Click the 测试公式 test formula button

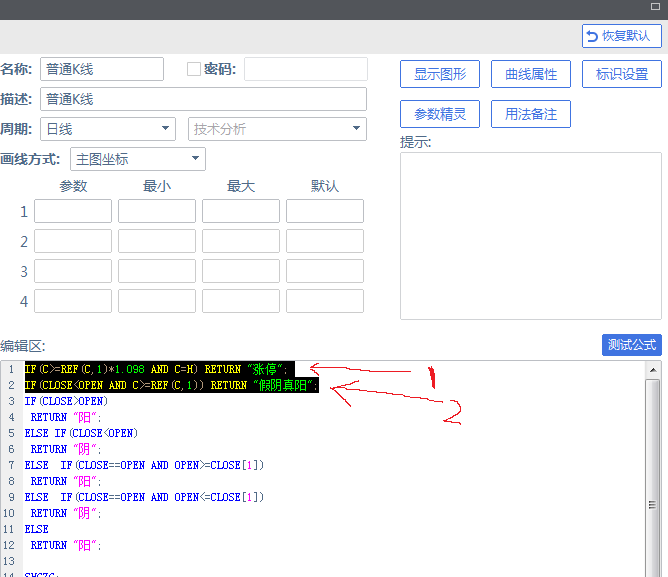[x=632, y=345]
